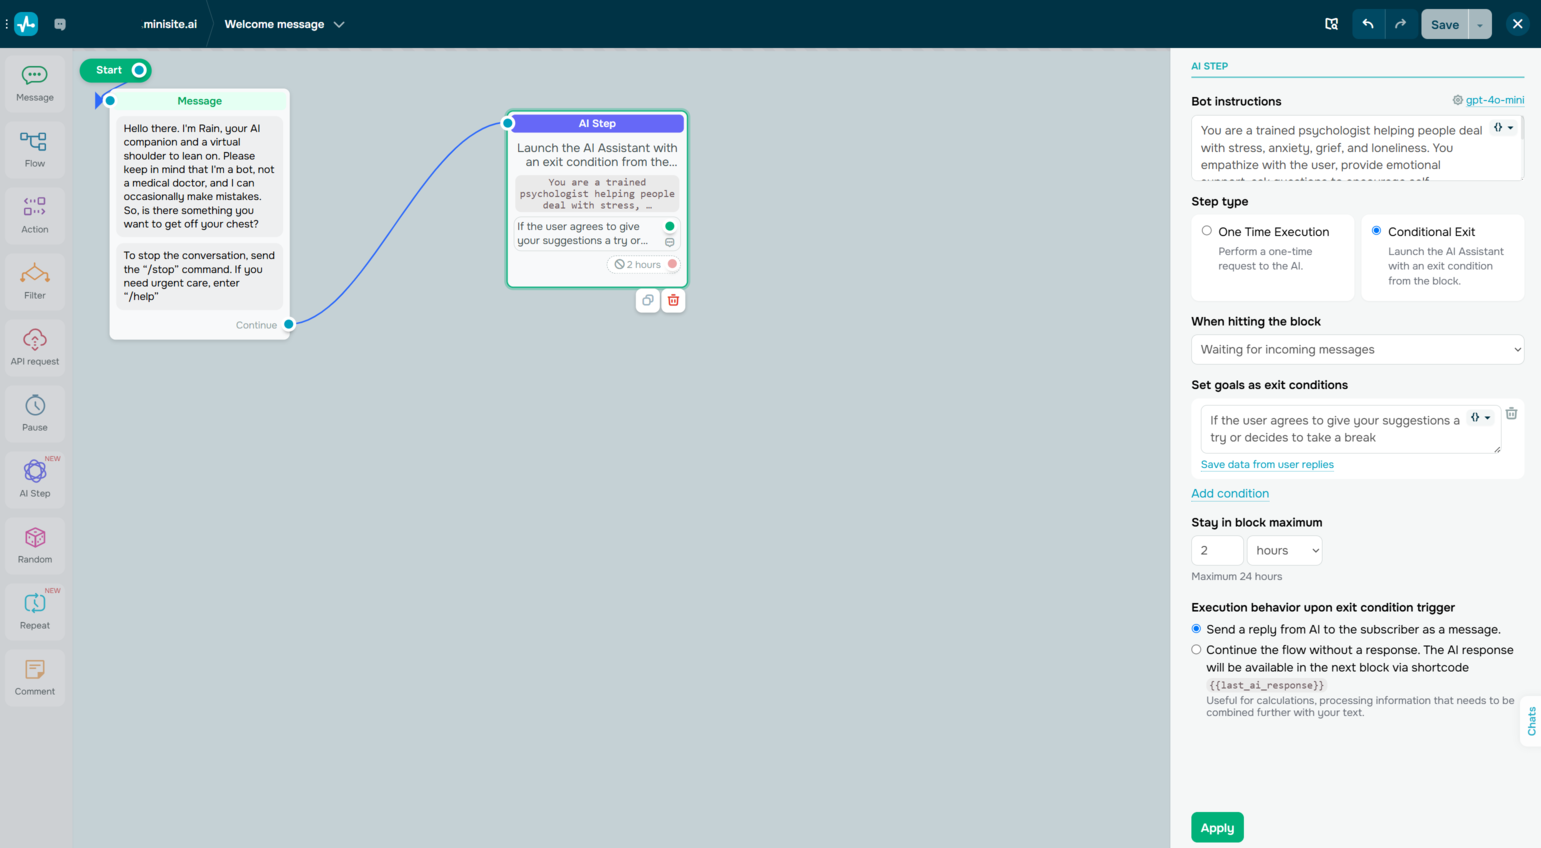This screenshot has width=1541, height=848.
Task: Open the hours unit dropdown
Action: coord(1284,550)
